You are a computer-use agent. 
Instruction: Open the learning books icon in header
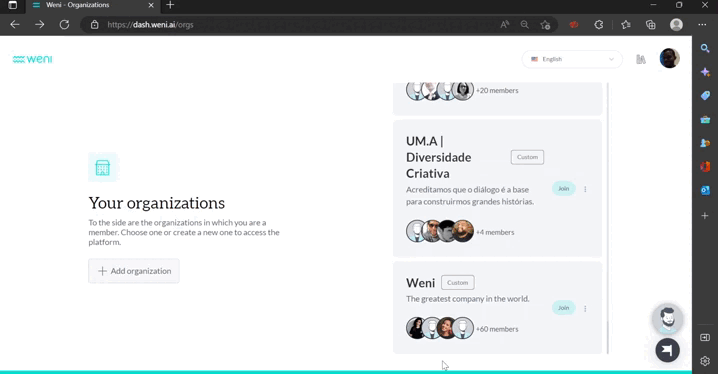pyautogui.click(x=641, y=59)
